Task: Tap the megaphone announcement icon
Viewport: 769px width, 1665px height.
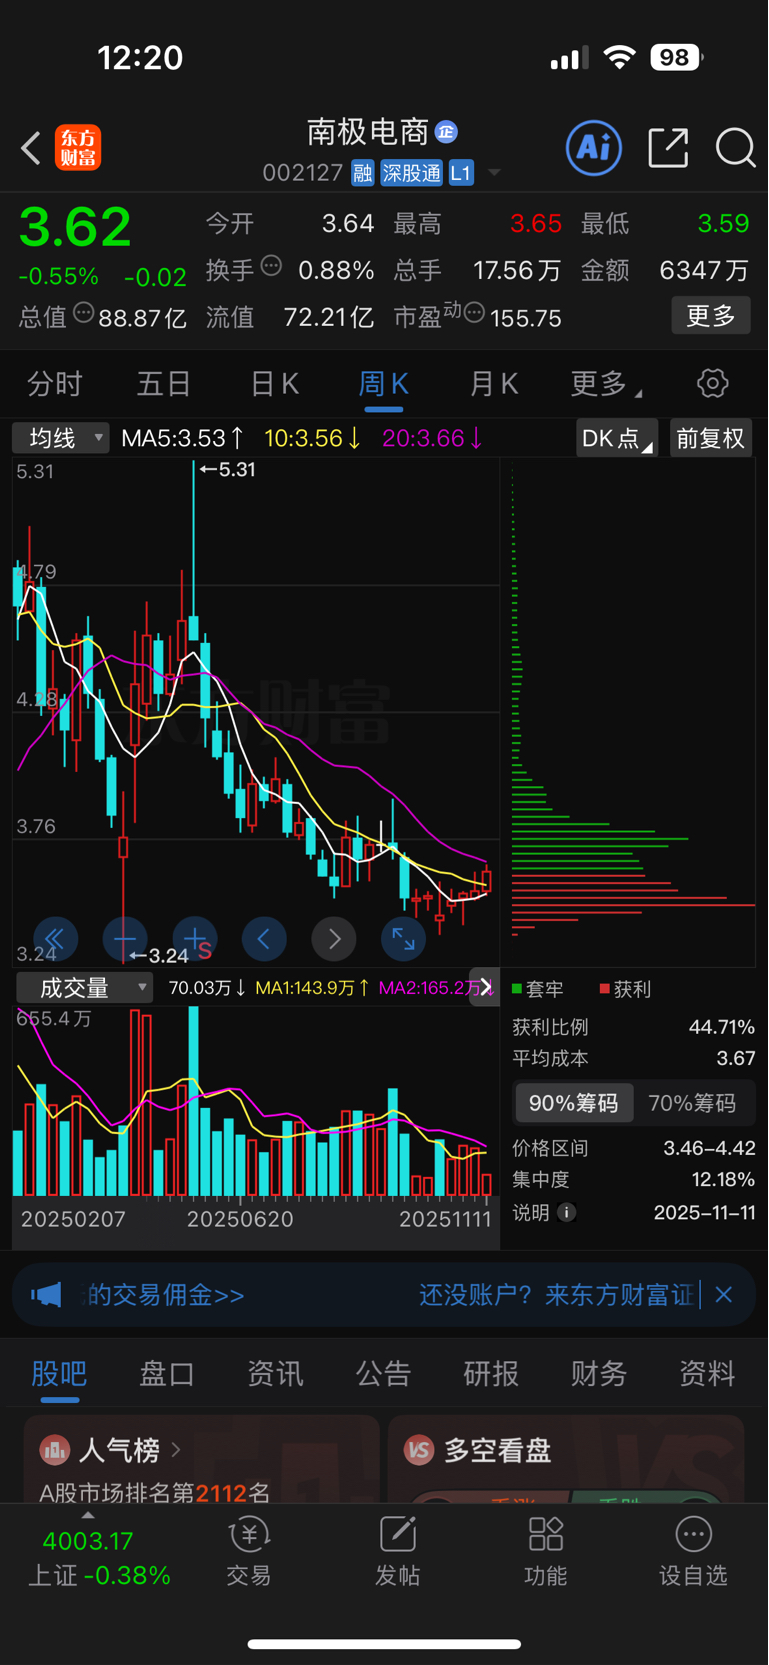Action: 46,1295
